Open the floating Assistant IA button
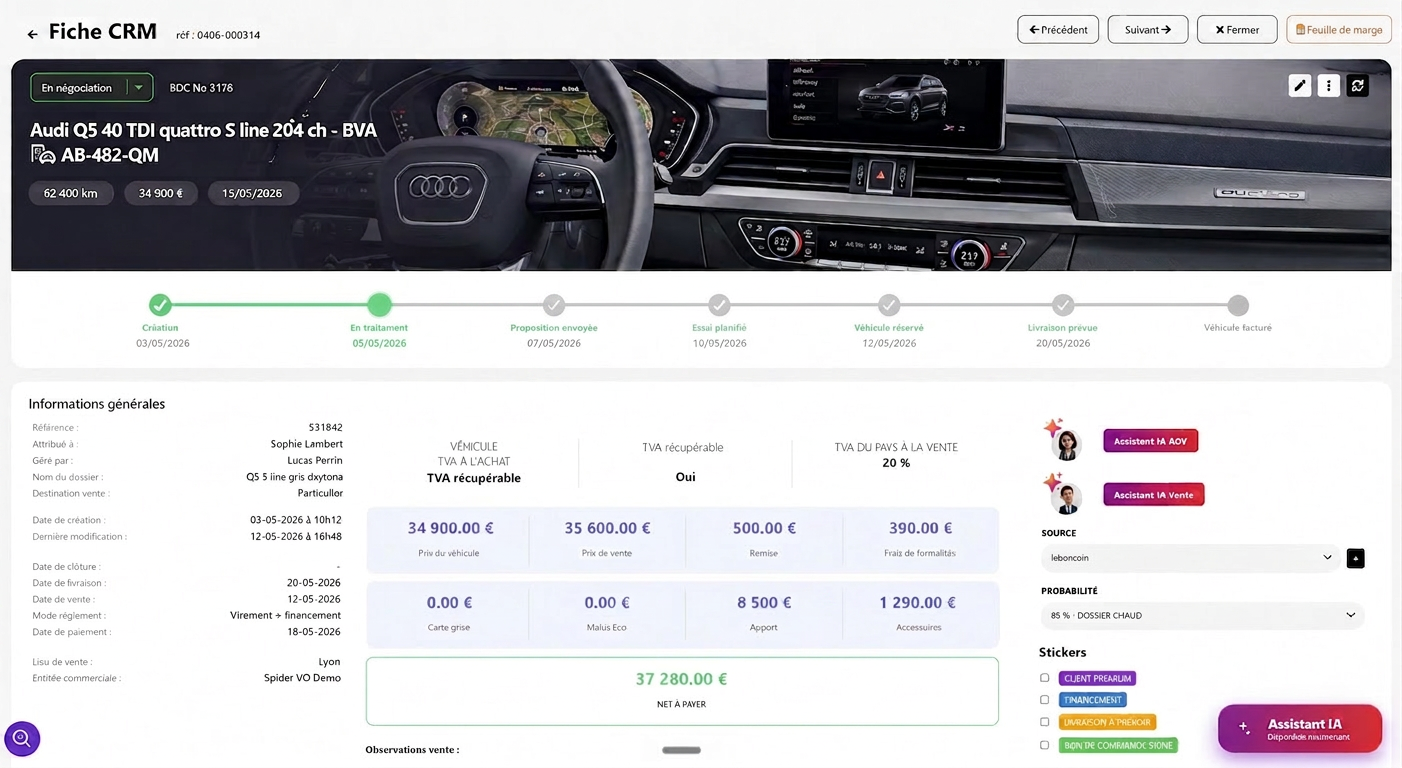 point(1300,729)
